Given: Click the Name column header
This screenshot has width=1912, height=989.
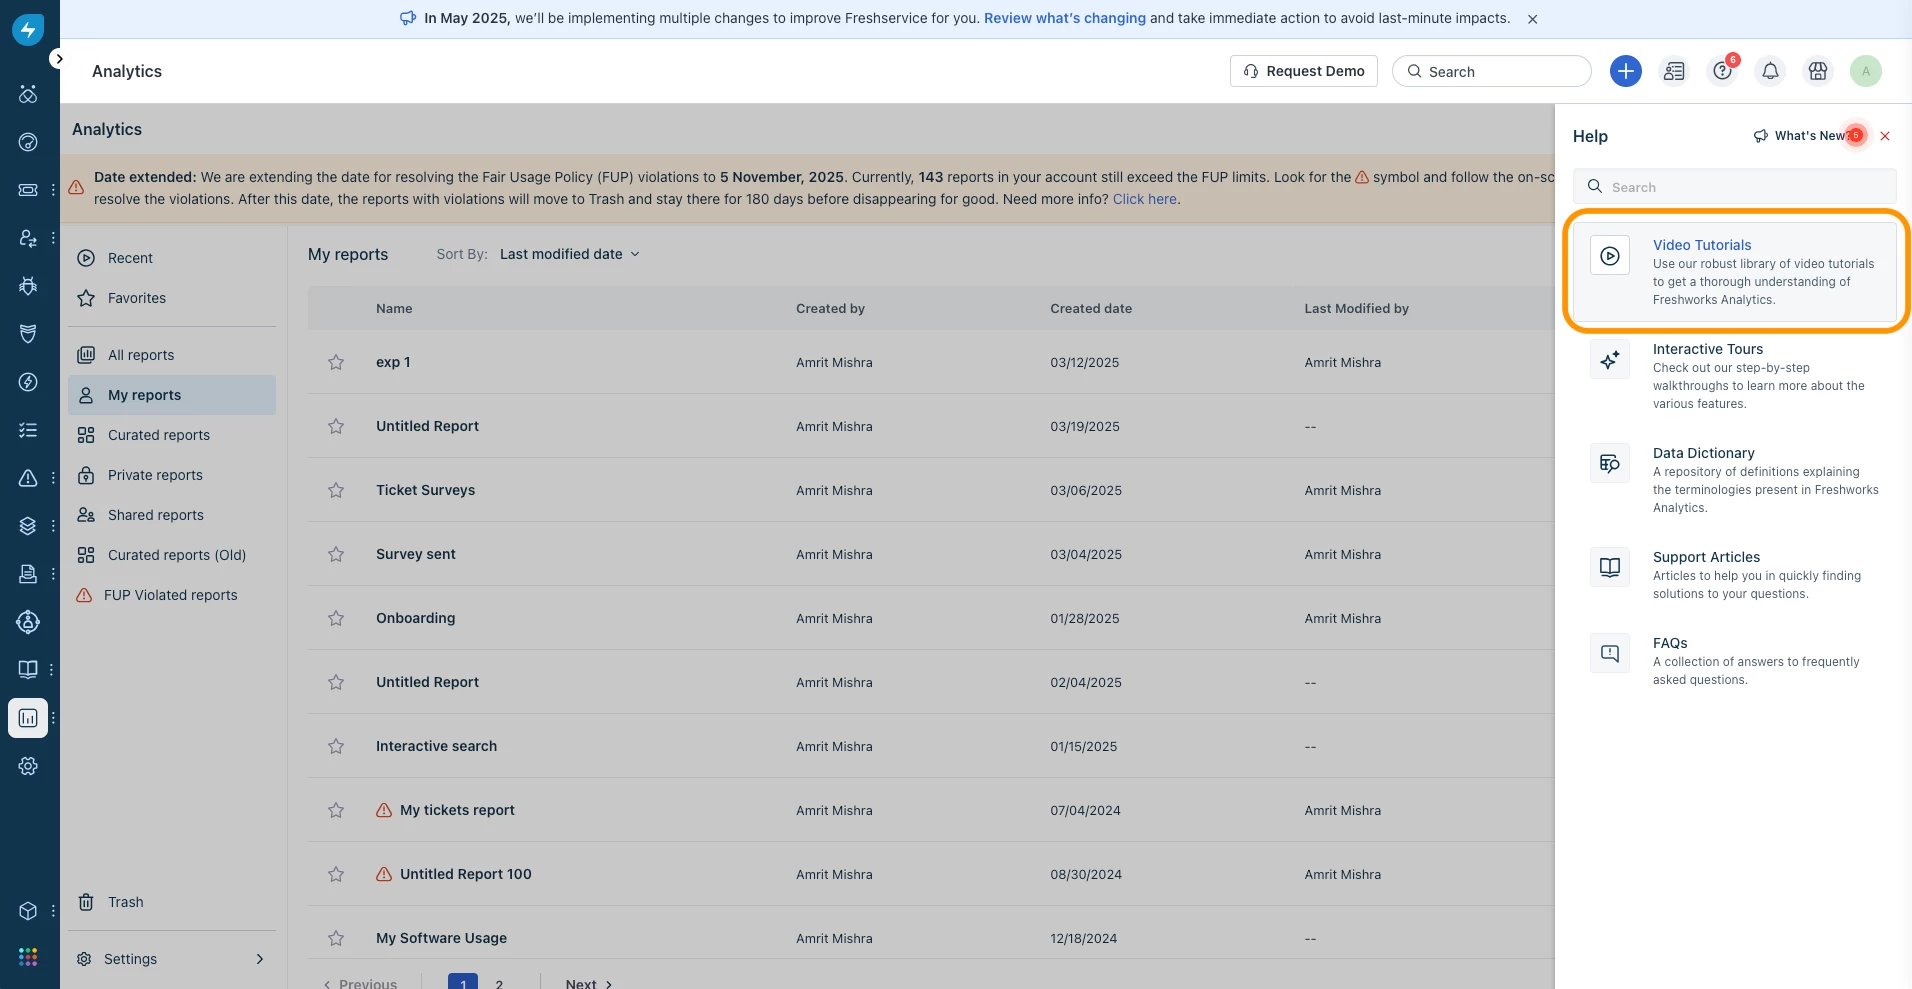Looking at the screenshot, I should [394, 308].
